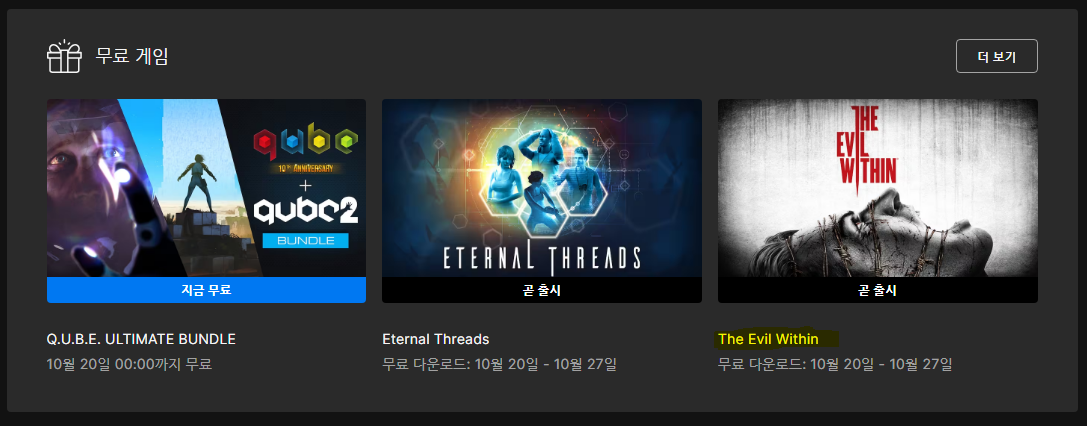
Task: Click the gift box icon beside 무료 게임
Action: tap(64, 56)
